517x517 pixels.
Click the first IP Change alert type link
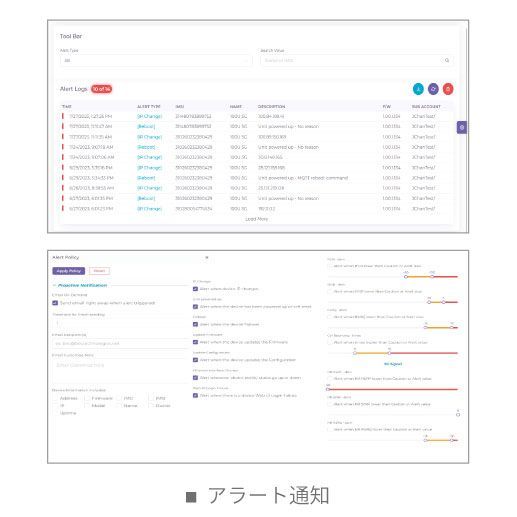(149, 116)
